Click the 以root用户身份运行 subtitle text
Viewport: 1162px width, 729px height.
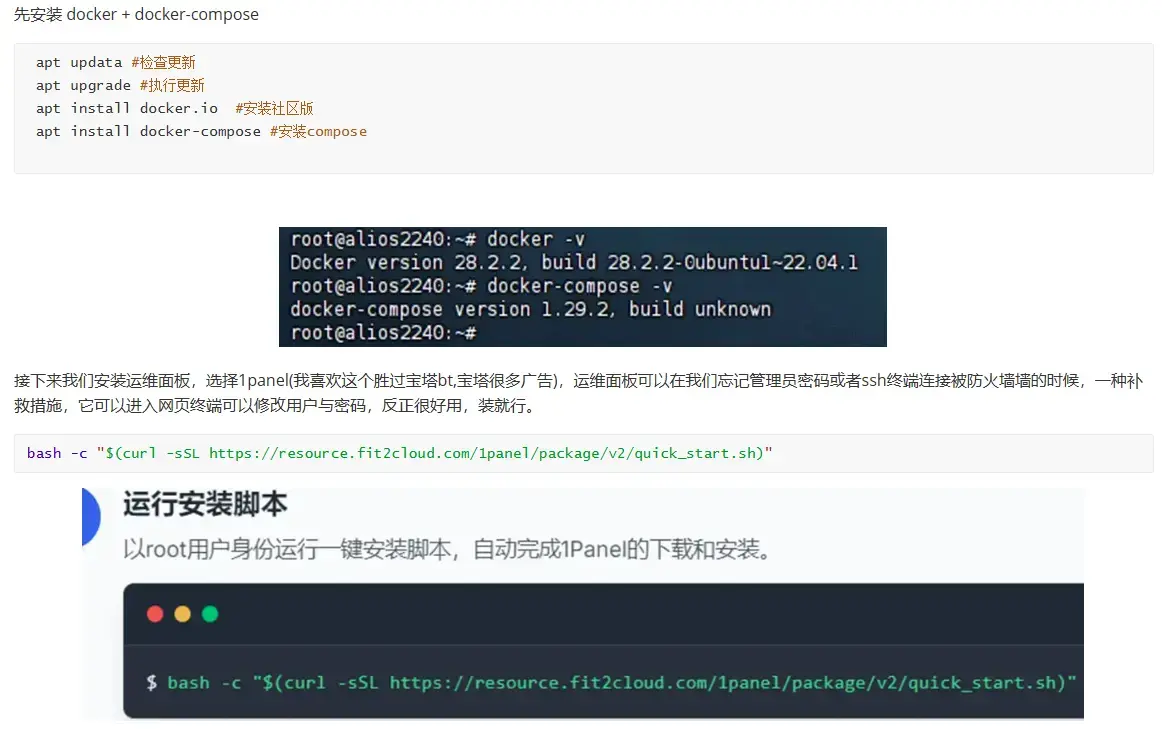445,549
